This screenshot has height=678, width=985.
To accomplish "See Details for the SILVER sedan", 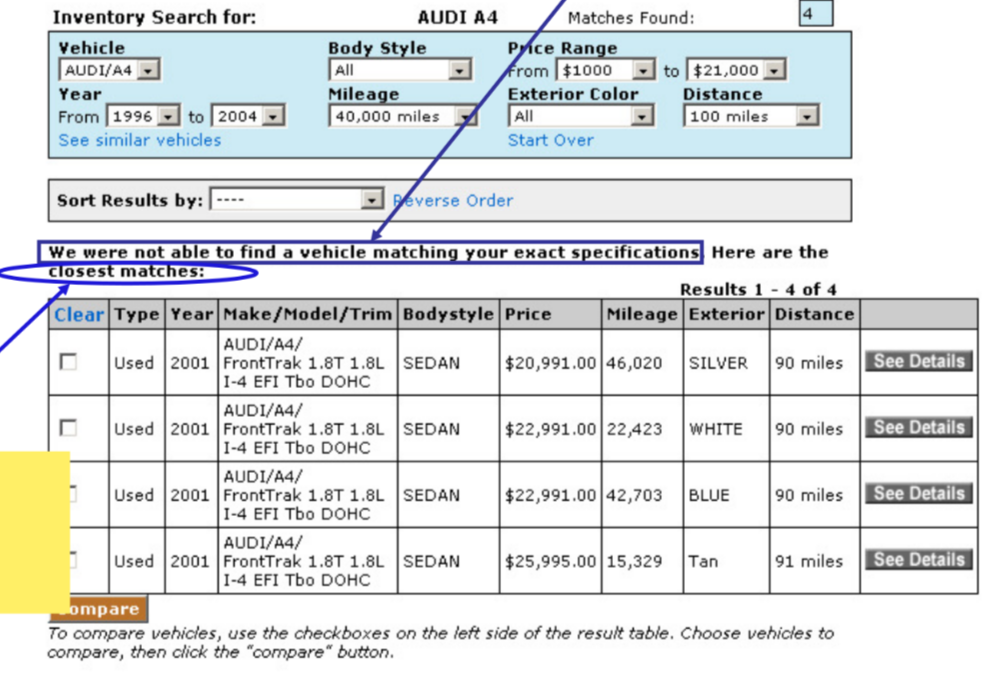I will [919, 361].
